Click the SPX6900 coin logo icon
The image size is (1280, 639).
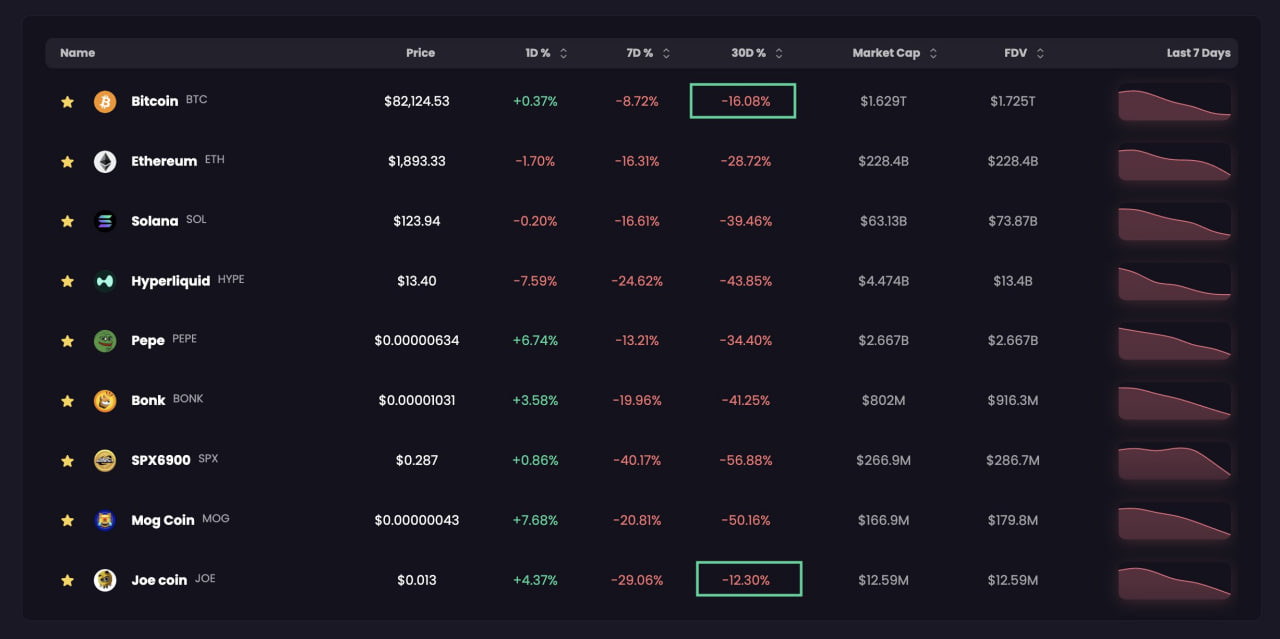click(105, 460)
